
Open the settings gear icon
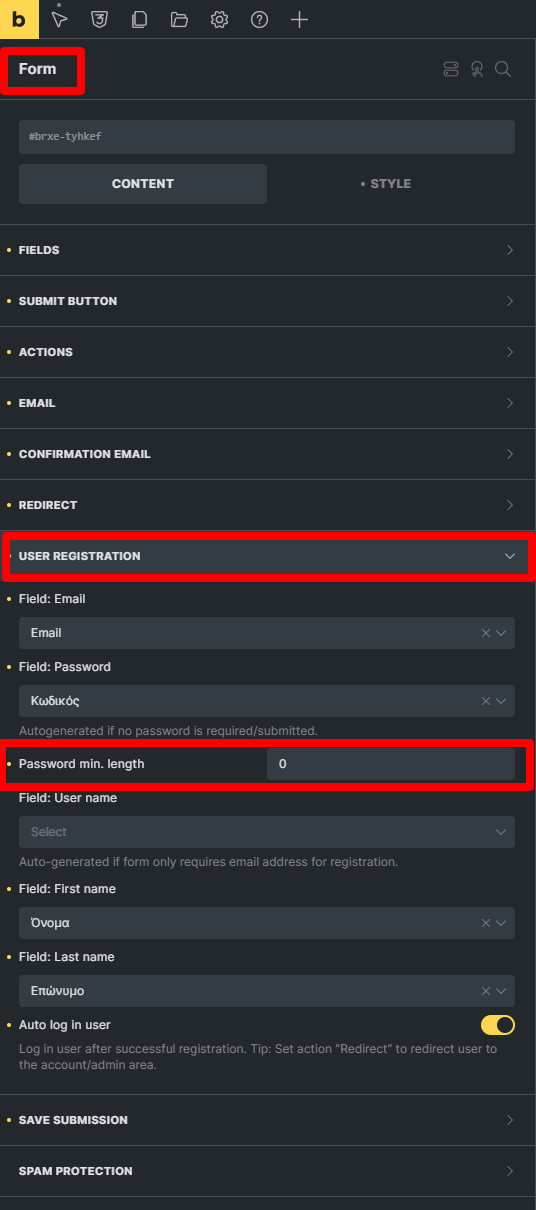[x=219, y=19]
